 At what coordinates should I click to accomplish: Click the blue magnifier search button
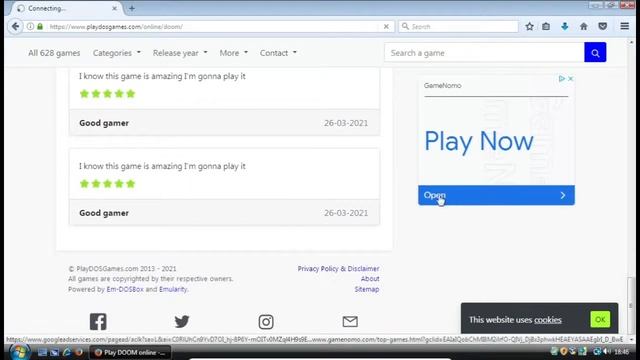tap(595, 53)
